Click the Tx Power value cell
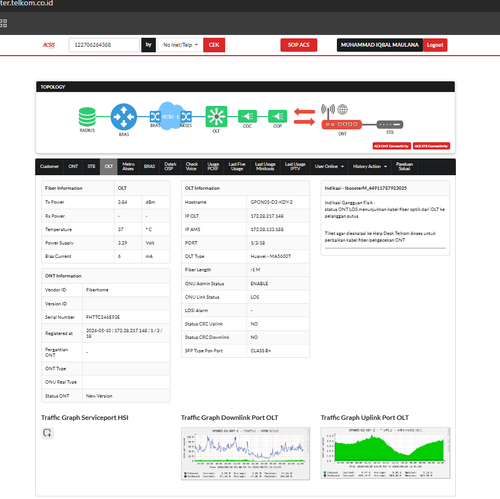The width and height of the screenshot is (500, 499). [128, 202]
